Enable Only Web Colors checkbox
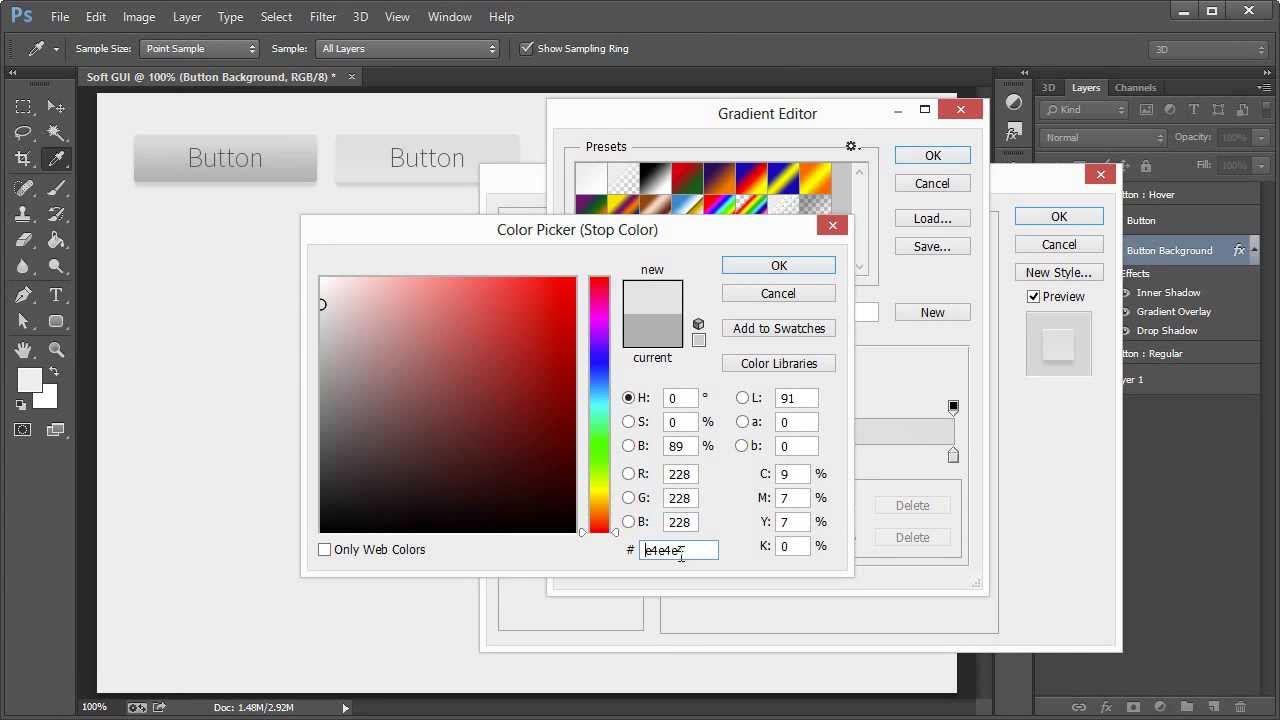 pyautogui.click(x=324, y=550)
